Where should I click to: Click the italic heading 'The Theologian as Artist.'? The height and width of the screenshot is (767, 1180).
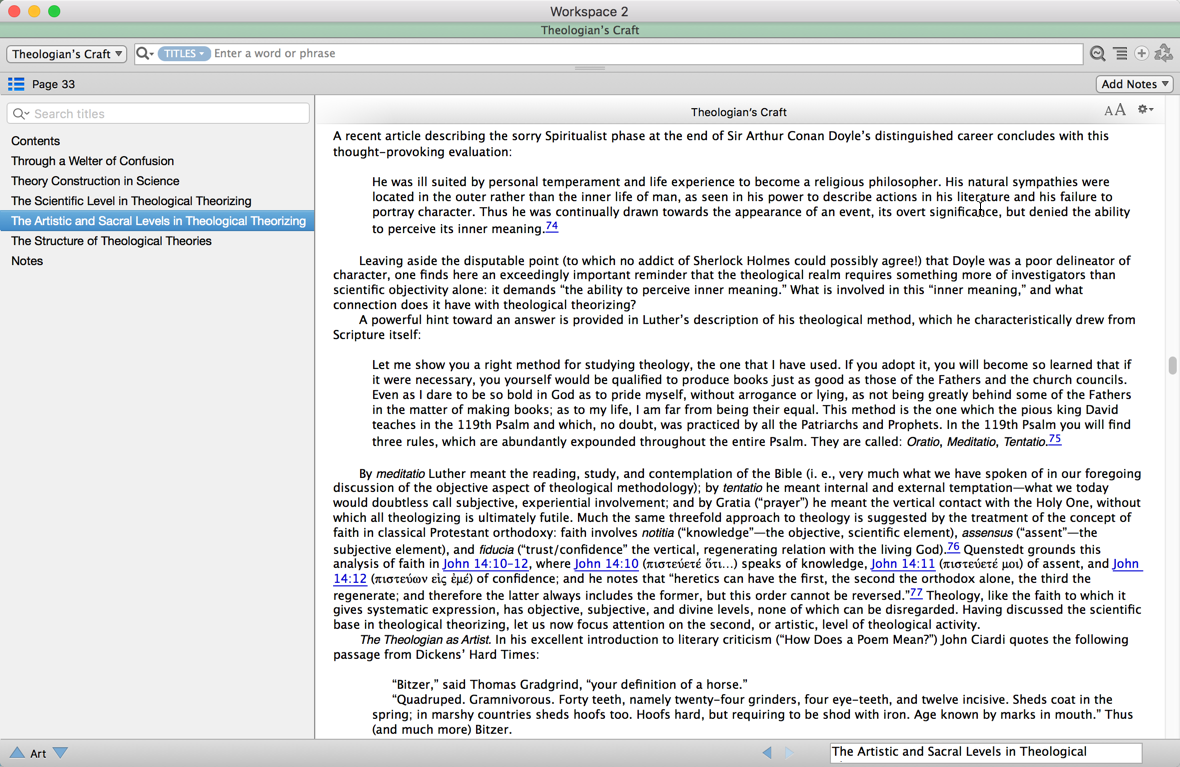(425, 640)
